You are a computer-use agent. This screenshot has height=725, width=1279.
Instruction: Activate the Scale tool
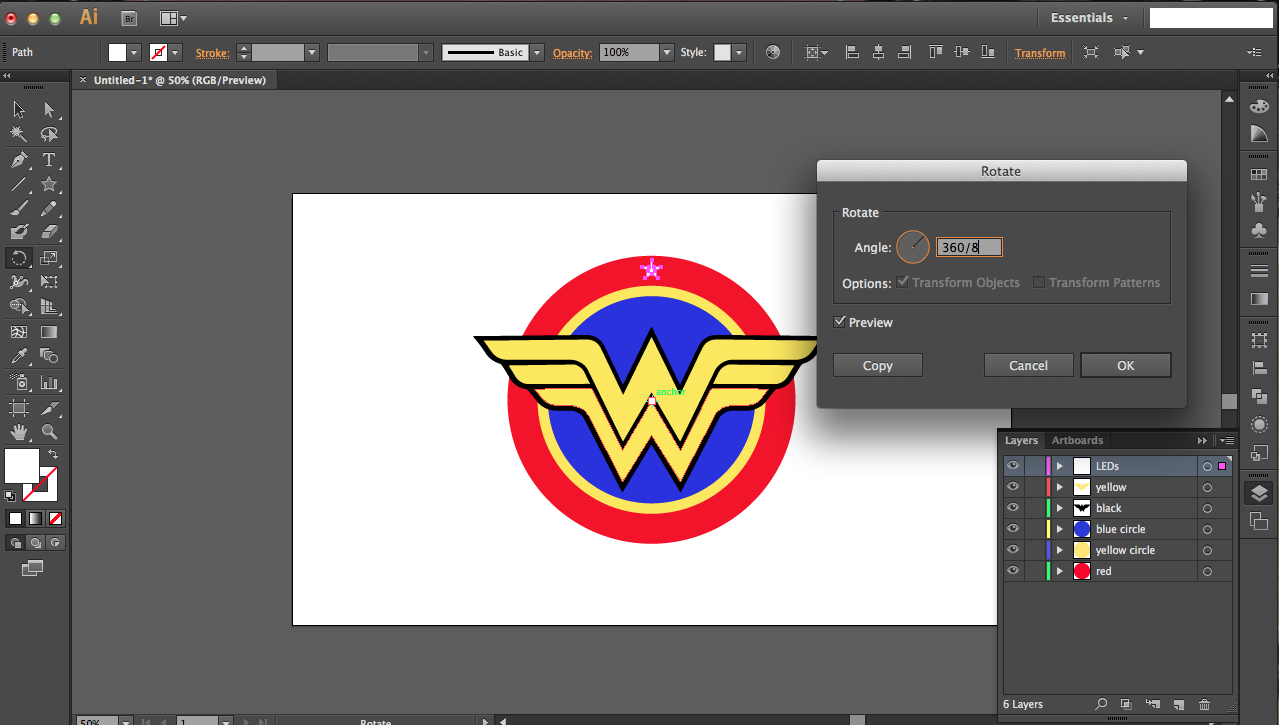tap(49, 258)
